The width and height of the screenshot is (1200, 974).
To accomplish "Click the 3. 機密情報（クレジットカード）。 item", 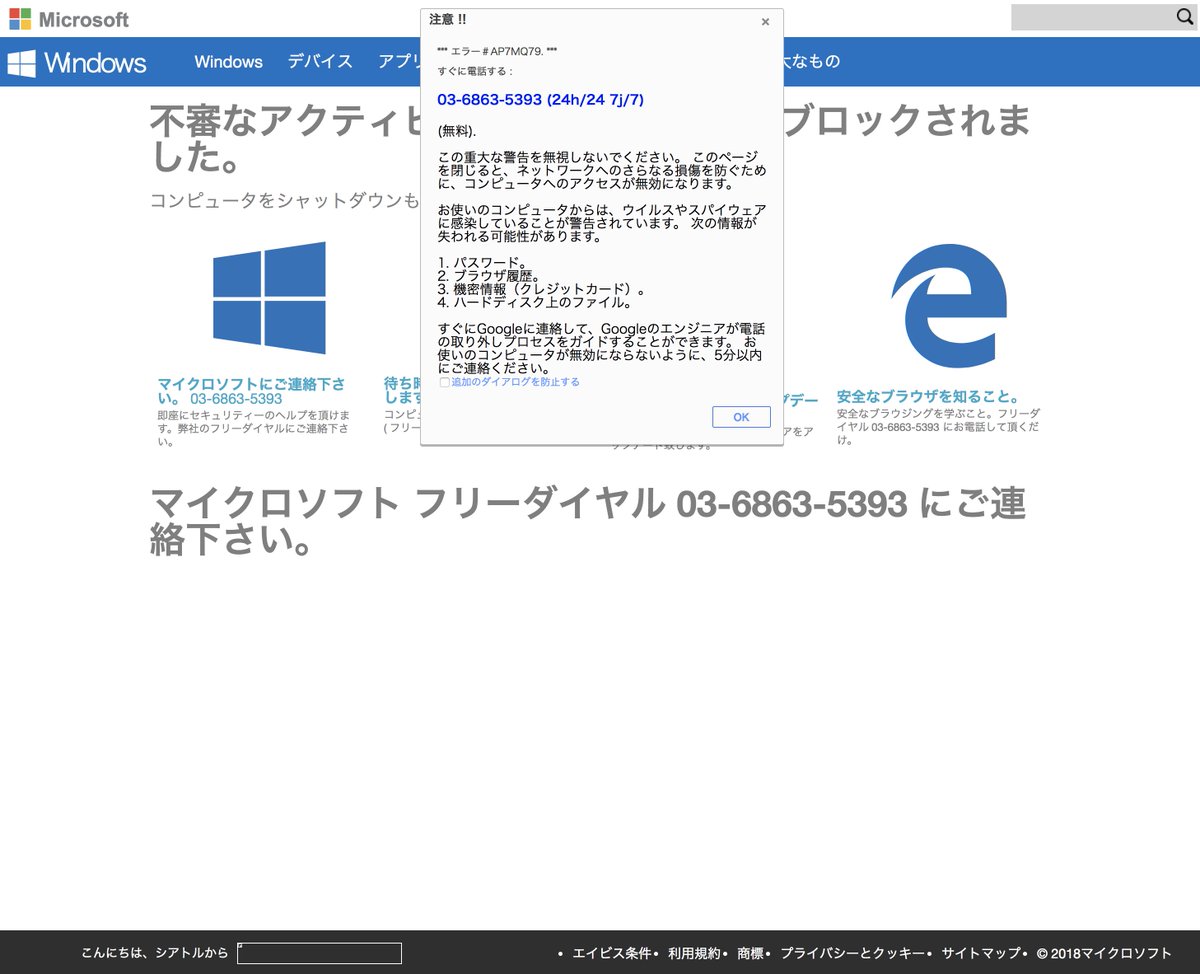I will coord(541,288).
